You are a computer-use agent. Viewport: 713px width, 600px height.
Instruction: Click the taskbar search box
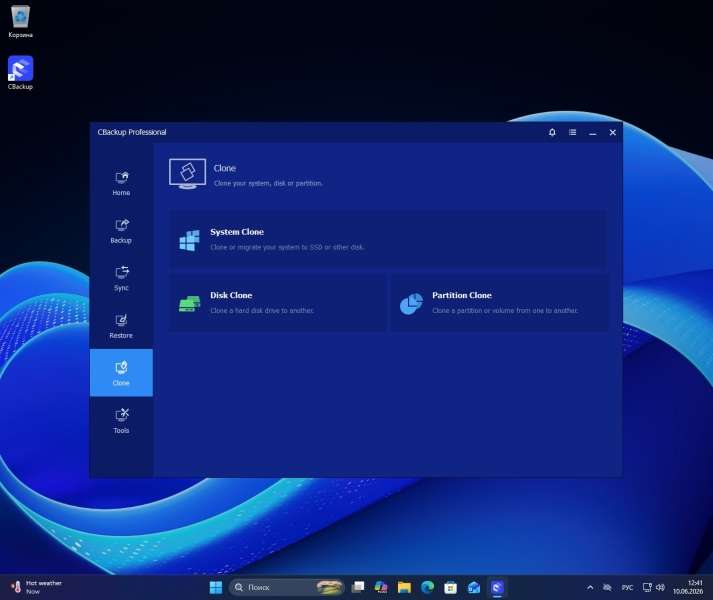[x=286, y=587]
